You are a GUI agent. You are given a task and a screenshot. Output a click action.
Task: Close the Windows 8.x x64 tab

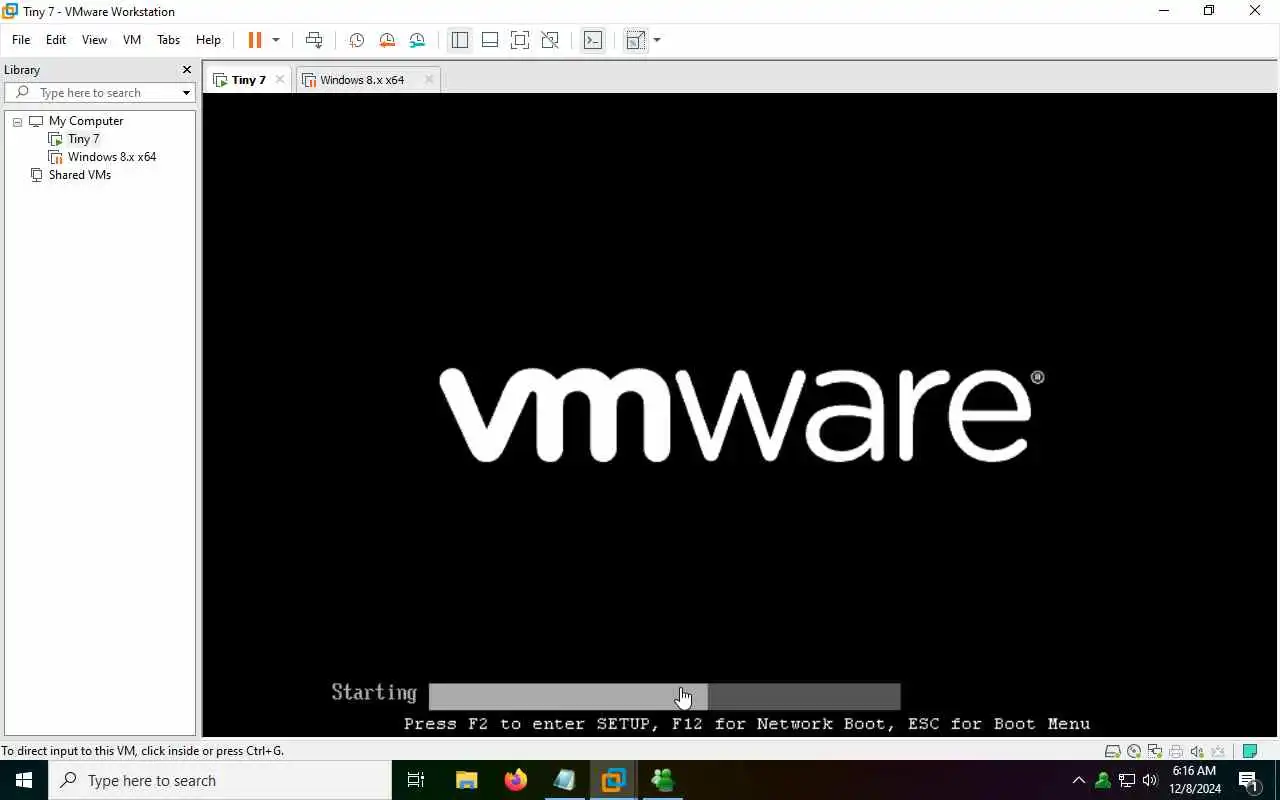tap(429, 80)
